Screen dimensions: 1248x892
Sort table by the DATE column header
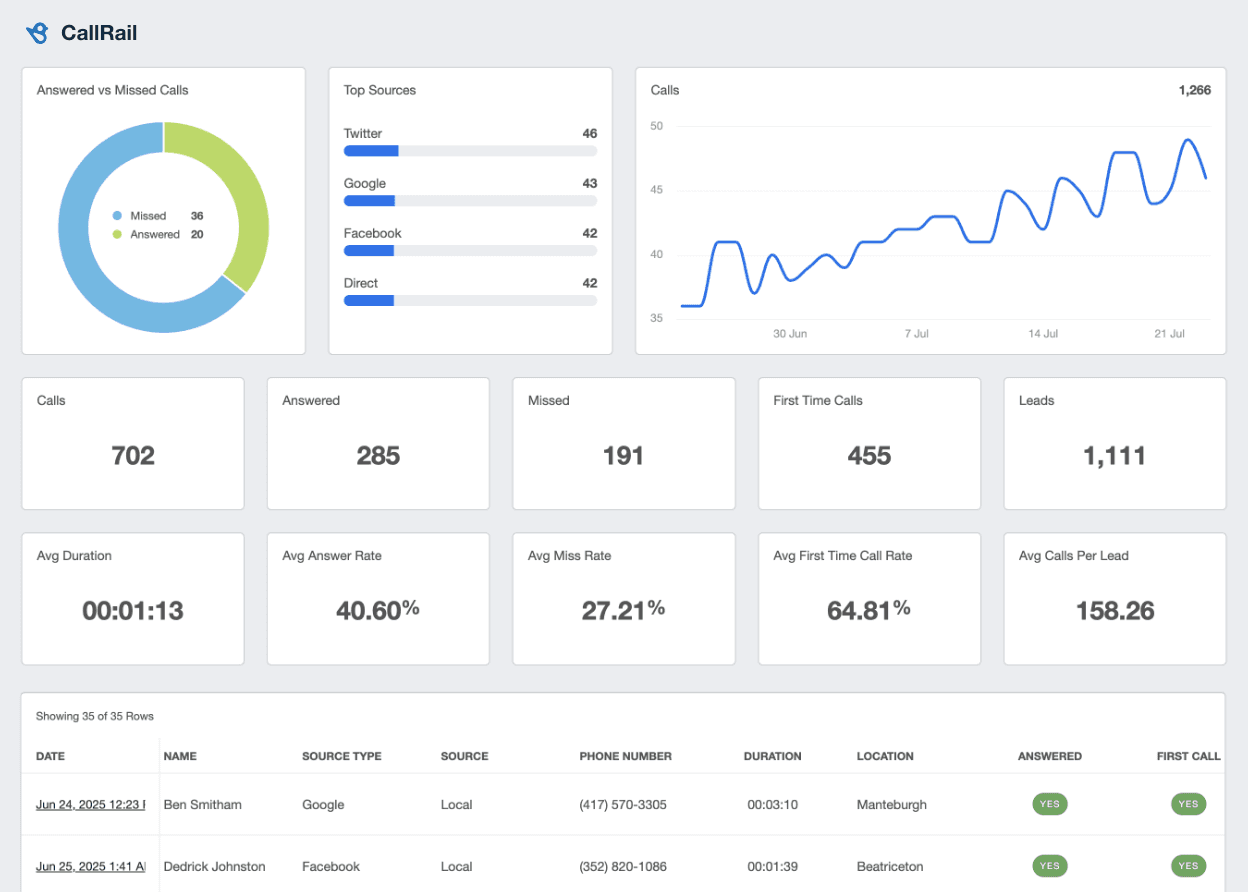pyautogui.click(x=50, y=756)
